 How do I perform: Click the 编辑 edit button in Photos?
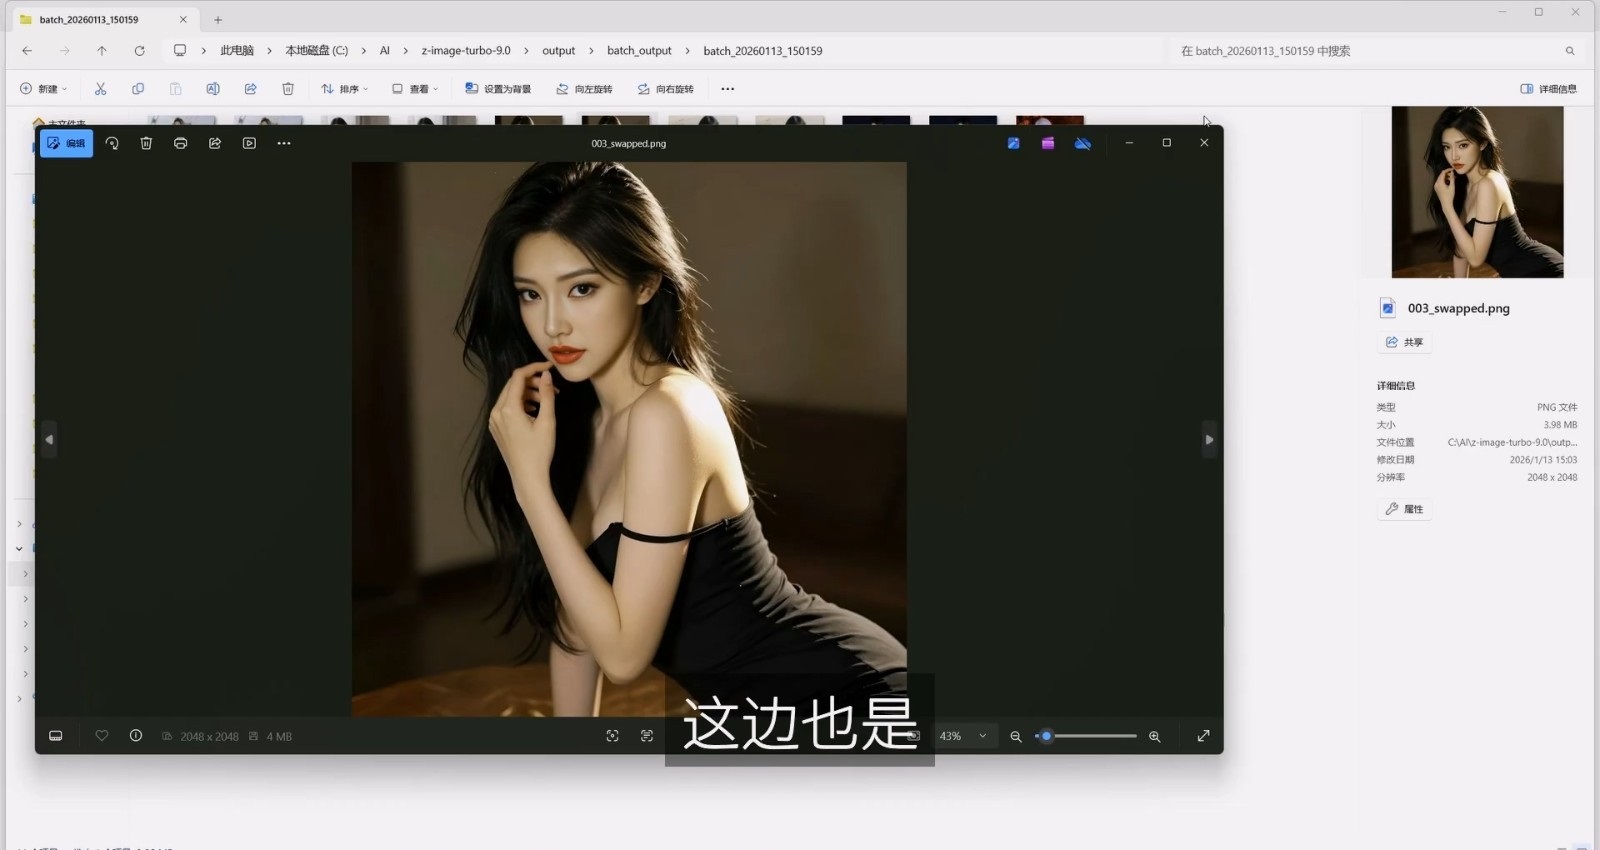66,143
